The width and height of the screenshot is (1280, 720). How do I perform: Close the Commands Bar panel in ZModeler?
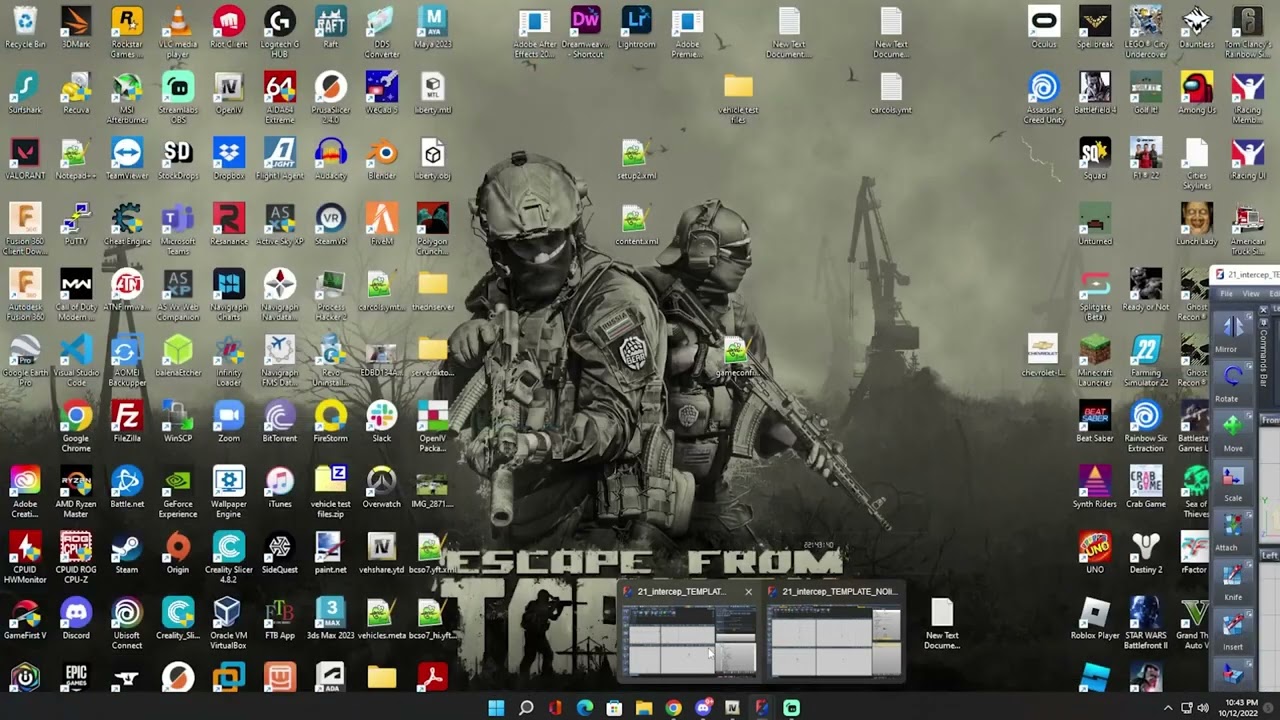[x=1263, y=310]
